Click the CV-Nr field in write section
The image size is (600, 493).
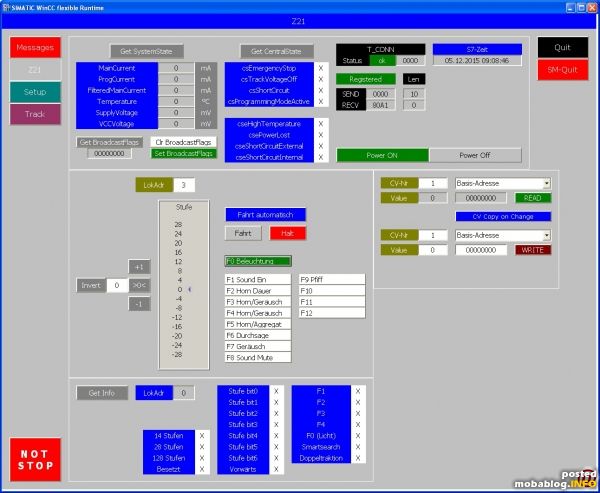click(x=433, y=235)
